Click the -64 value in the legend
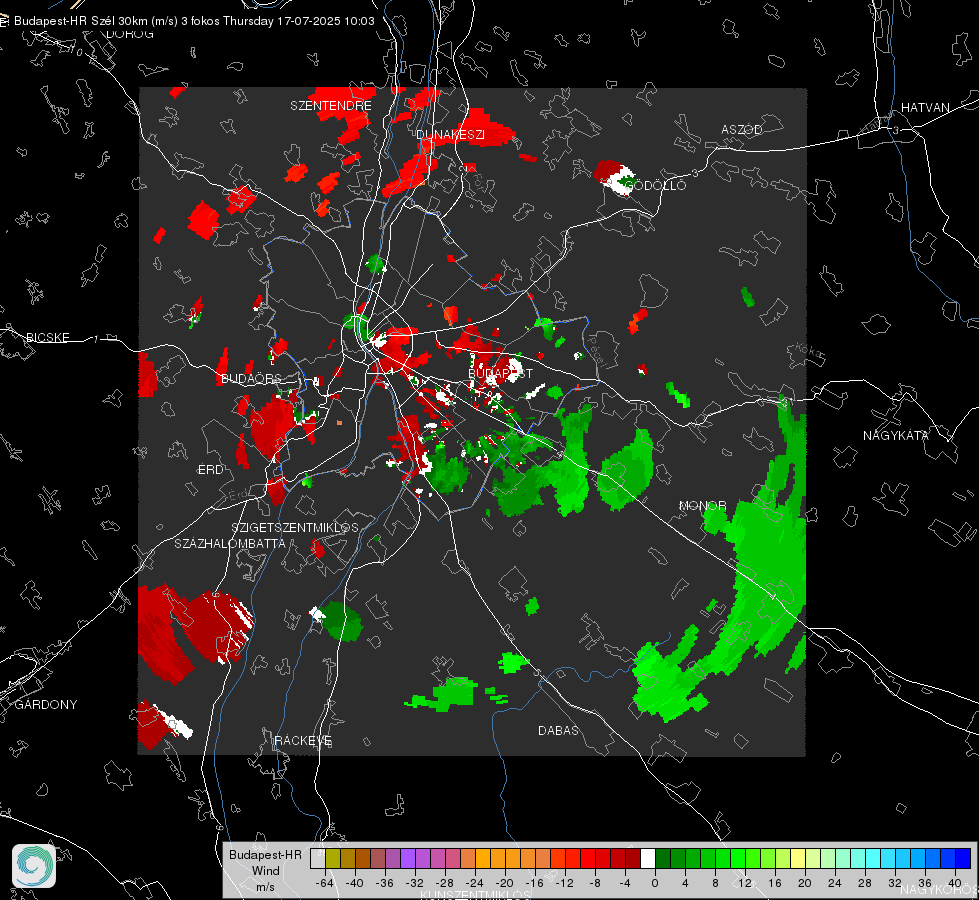Screen dimensions: 979x900 (324, 883)
